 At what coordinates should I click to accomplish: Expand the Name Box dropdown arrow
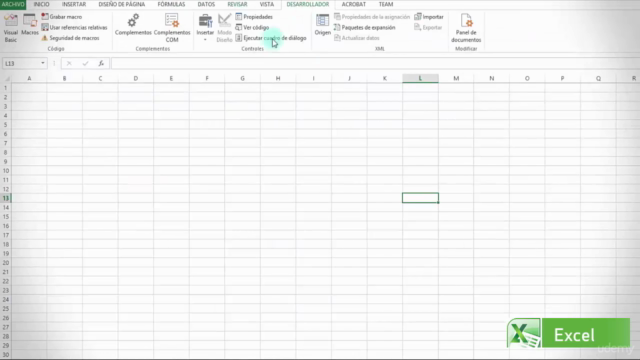(x=43, y=63)
